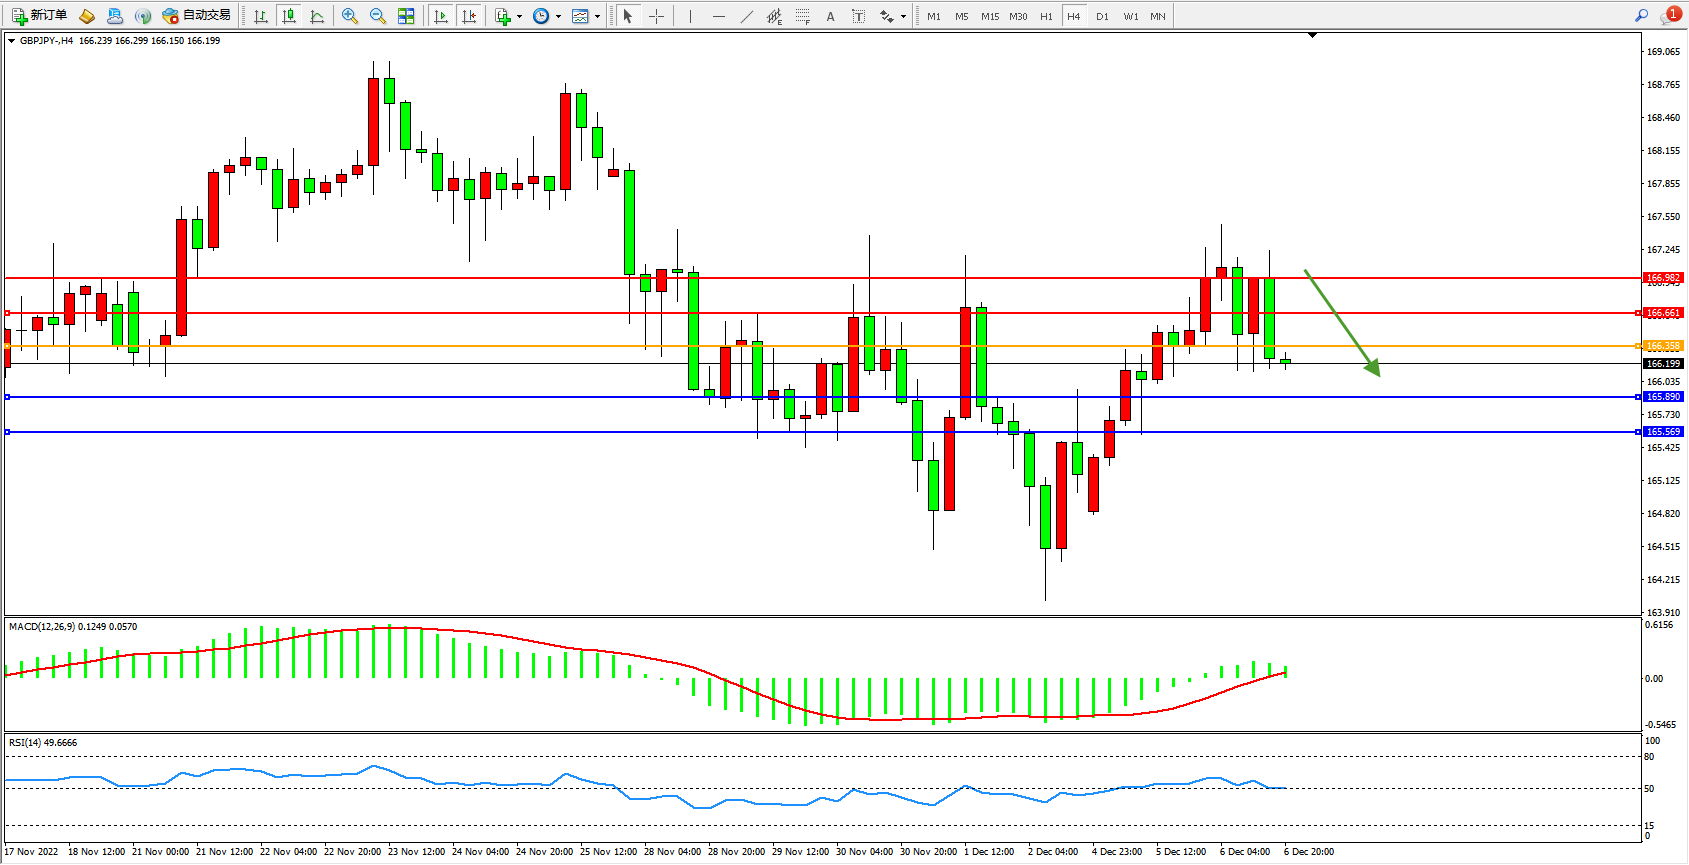Click the New Order (新订单) button
This screenshot has width=1689, height=865.
(40, 16)
